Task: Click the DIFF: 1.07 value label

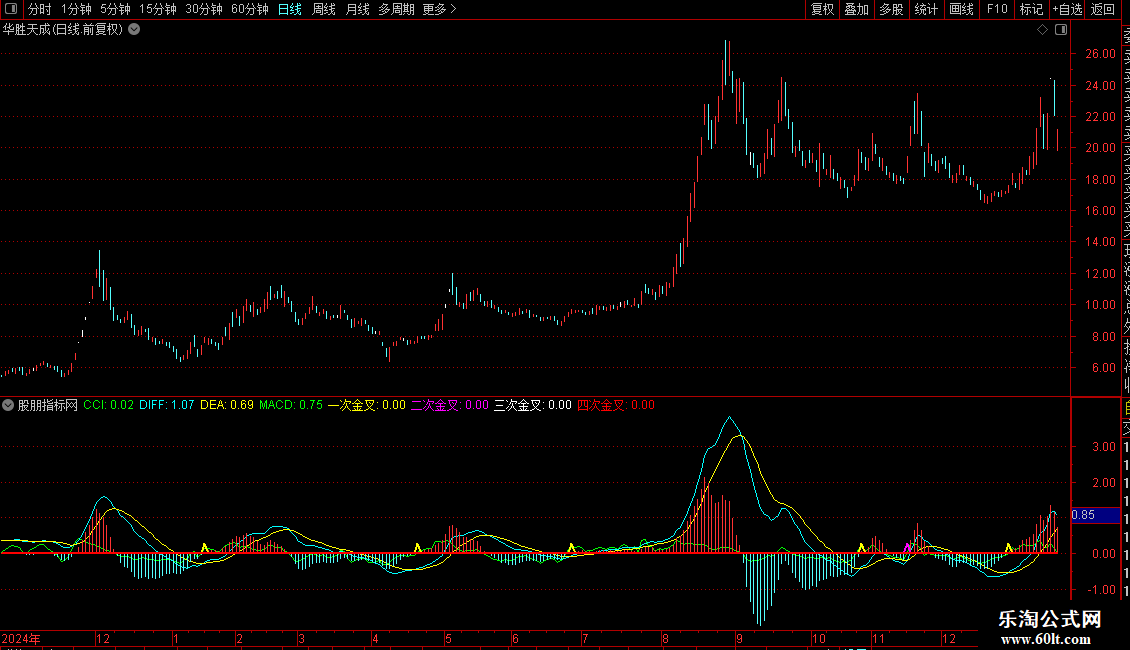Action: click(x=166, y=405)
